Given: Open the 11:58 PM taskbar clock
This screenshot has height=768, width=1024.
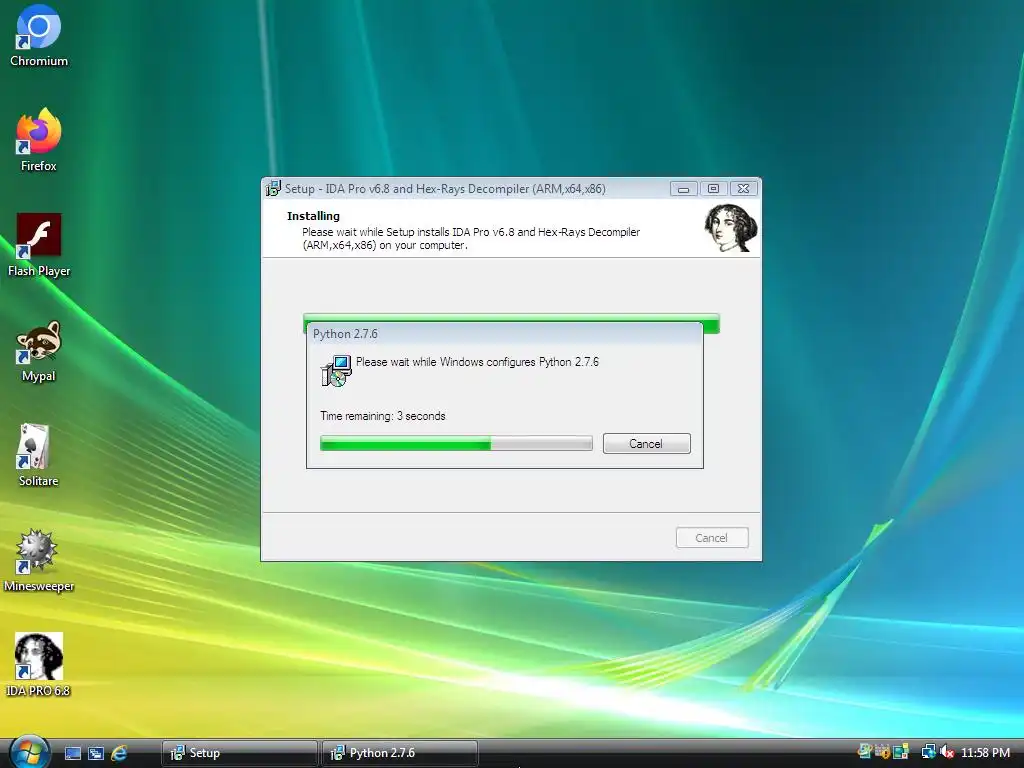Looking at the screenshot, I should [x=985, y=753].
